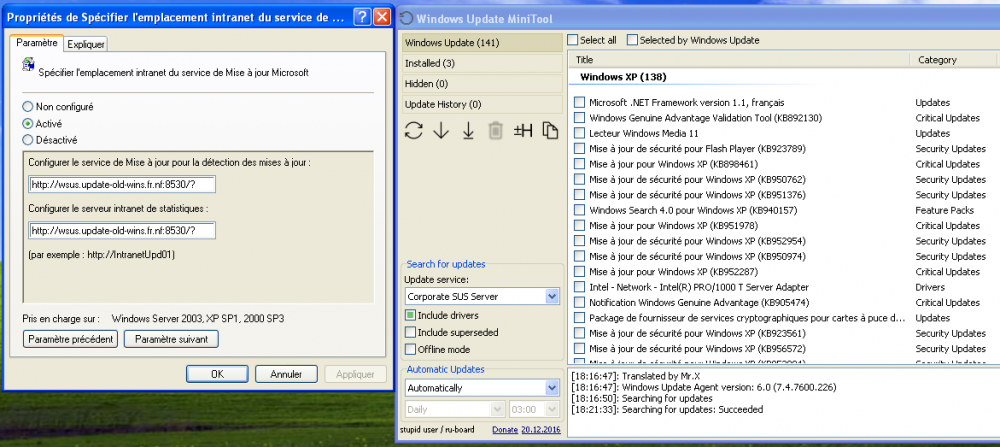Click the Windows XP (138) group header
This screenshot has width=1000, height=447.
(x=623, y=77)
